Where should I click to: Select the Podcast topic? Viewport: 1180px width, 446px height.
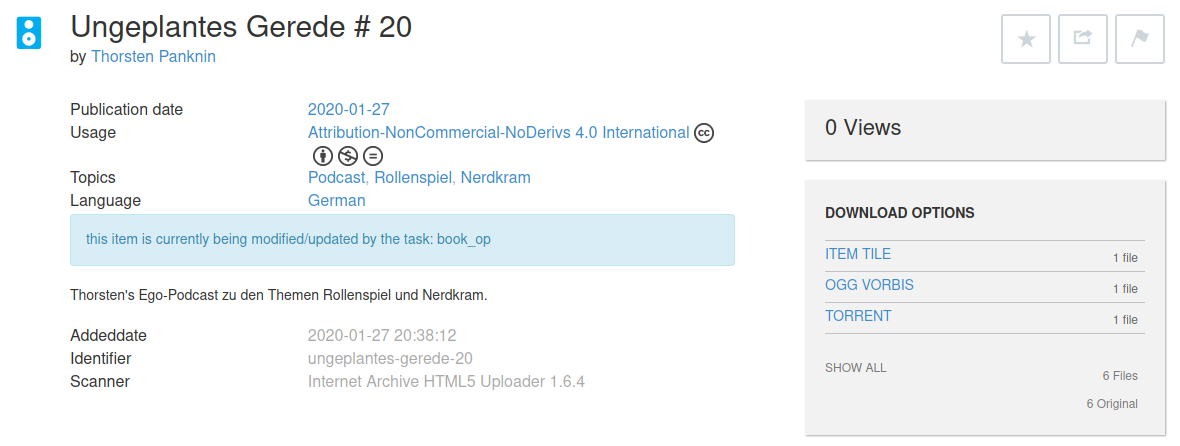coord(336,177)
